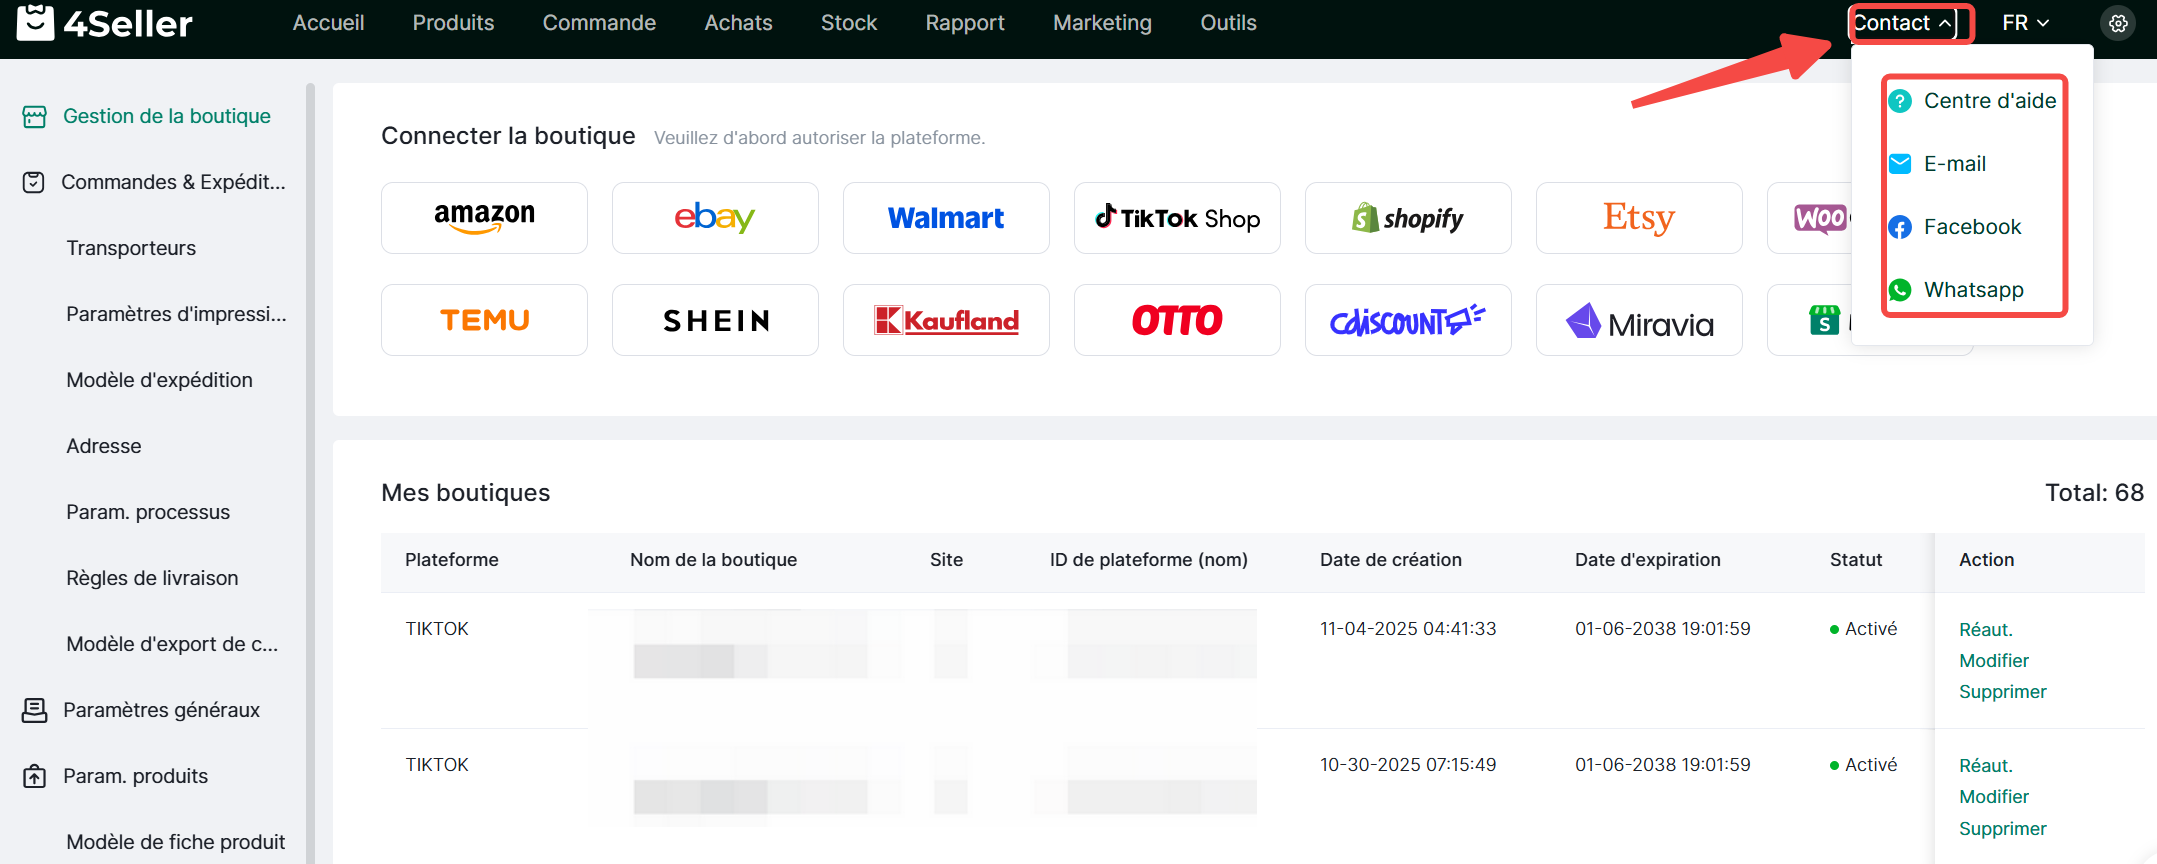Select the Facebook contact icon
This screenshot has width=2157, height=864.
coord(1900,227)
